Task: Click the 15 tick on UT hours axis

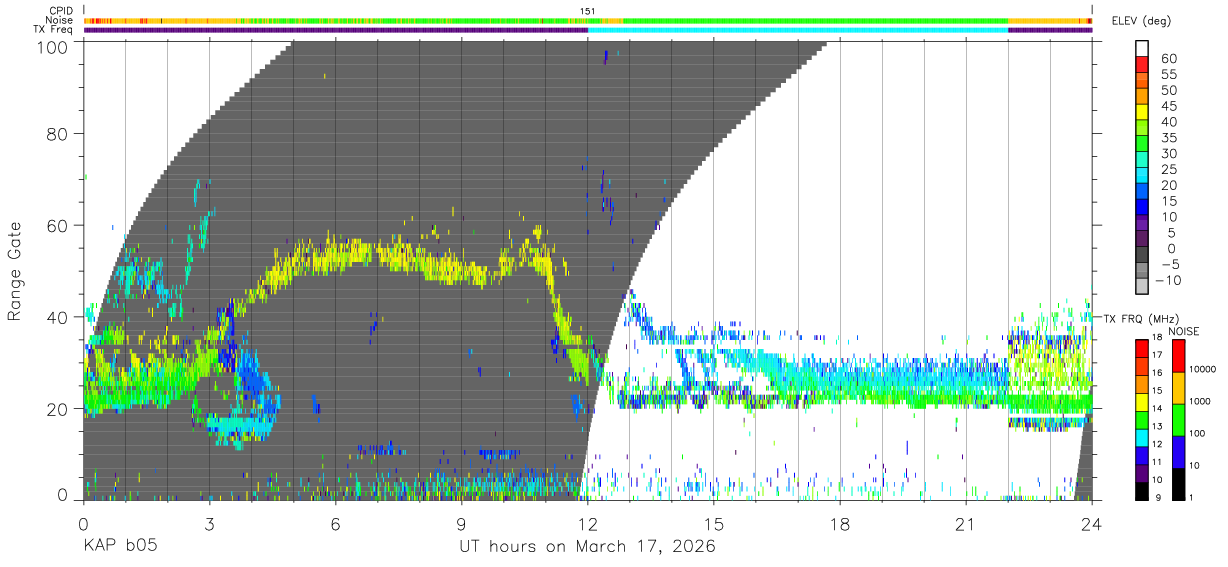Action: [x=714, y=524]
